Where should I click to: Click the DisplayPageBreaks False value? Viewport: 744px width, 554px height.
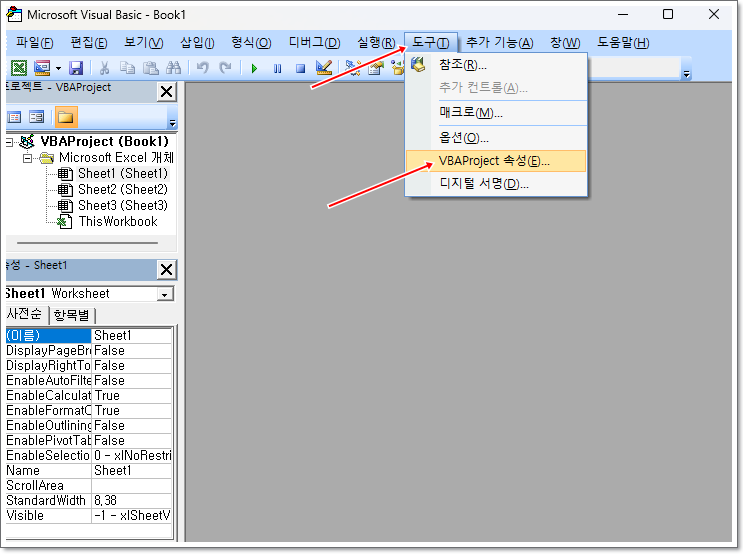pyautogui.click(x=131, y=351)
